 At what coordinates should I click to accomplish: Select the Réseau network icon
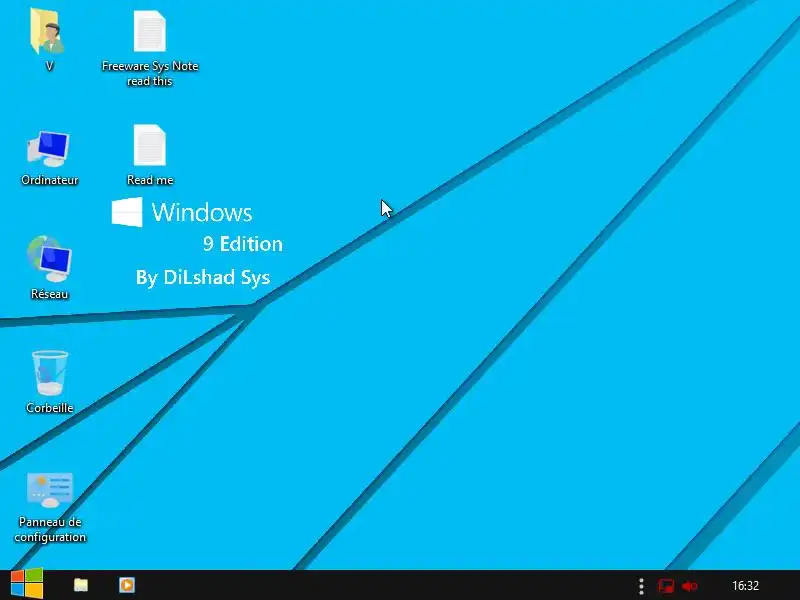point(49,259)
